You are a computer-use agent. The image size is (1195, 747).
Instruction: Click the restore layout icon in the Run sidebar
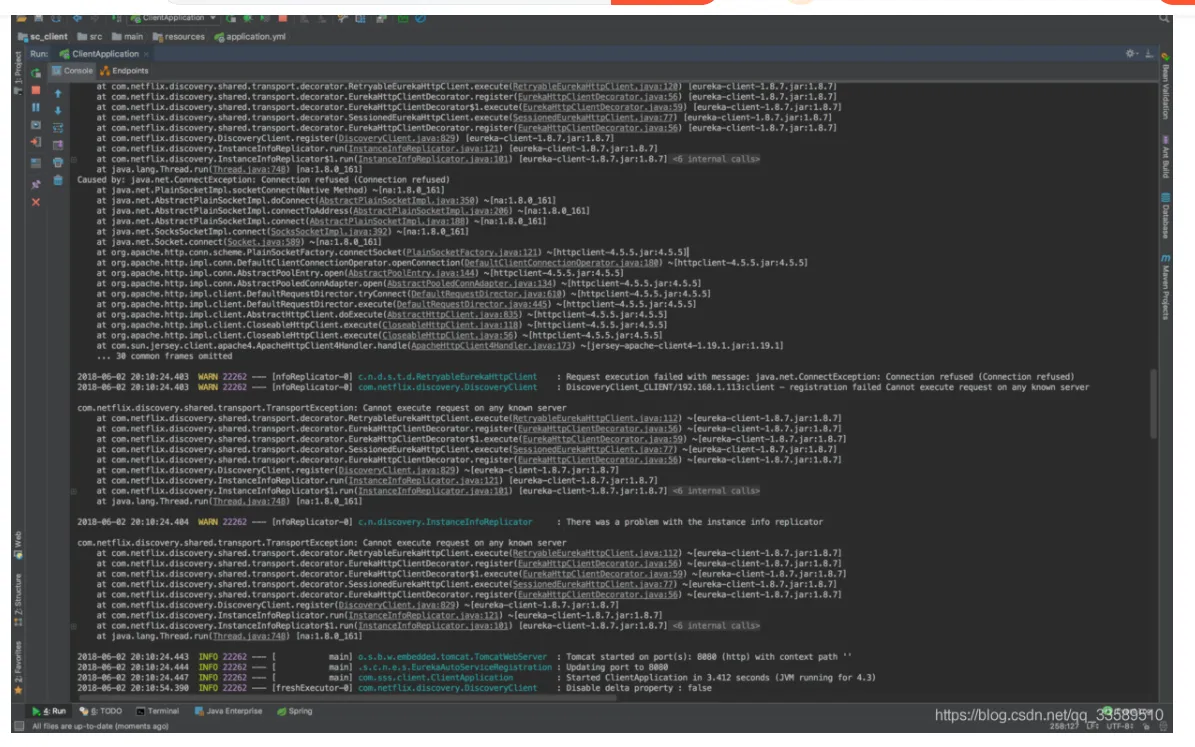36,162
